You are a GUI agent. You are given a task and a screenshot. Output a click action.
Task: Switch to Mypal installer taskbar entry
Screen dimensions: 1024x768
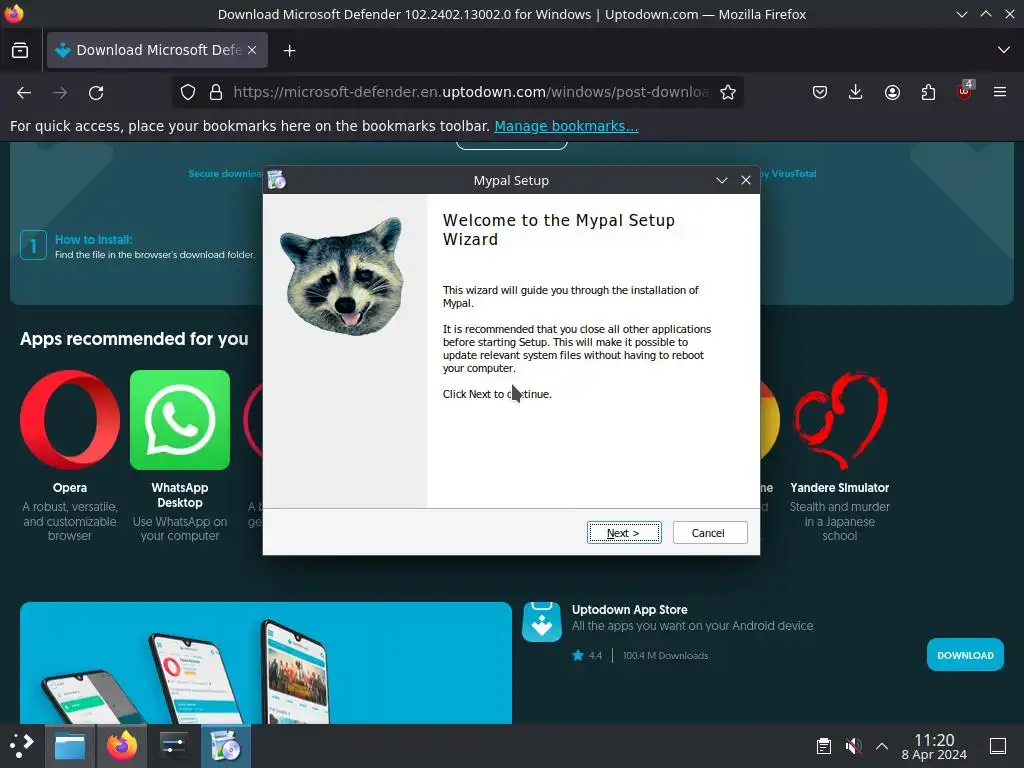click(x=226, y=746)
